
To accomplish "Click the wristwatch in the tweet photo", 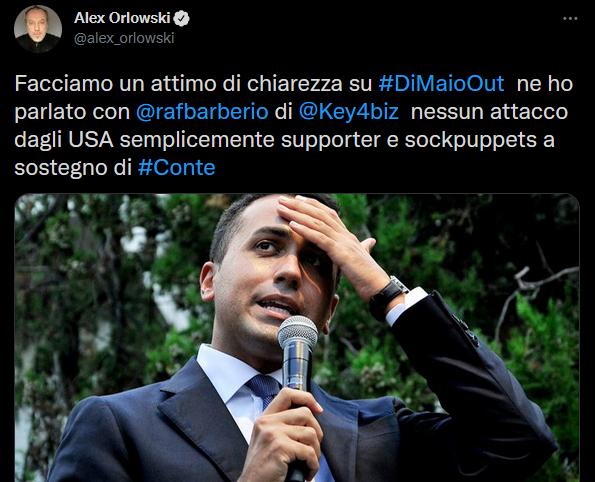I will tap(389, 295).
